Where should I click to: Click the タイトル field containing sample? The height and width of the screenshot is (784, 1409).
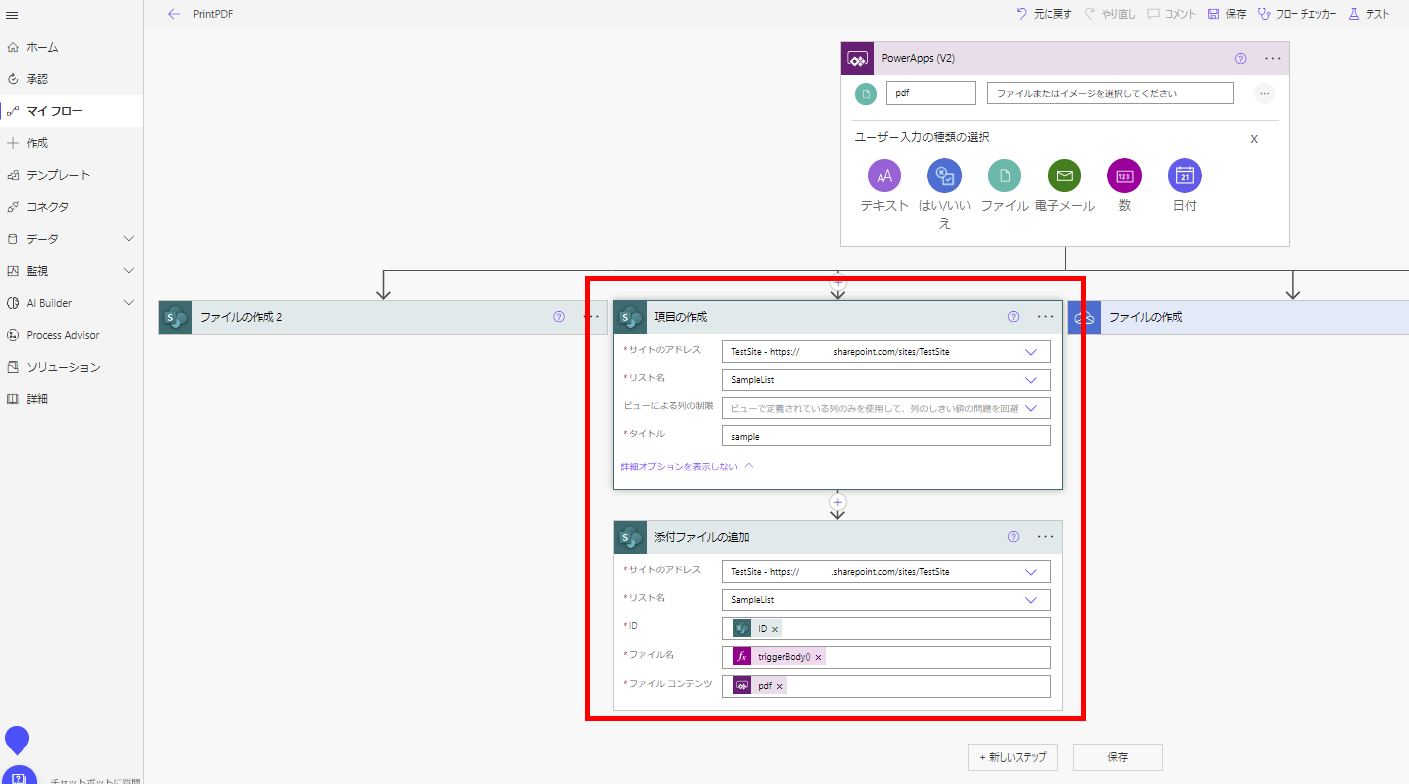click(886, 435)
